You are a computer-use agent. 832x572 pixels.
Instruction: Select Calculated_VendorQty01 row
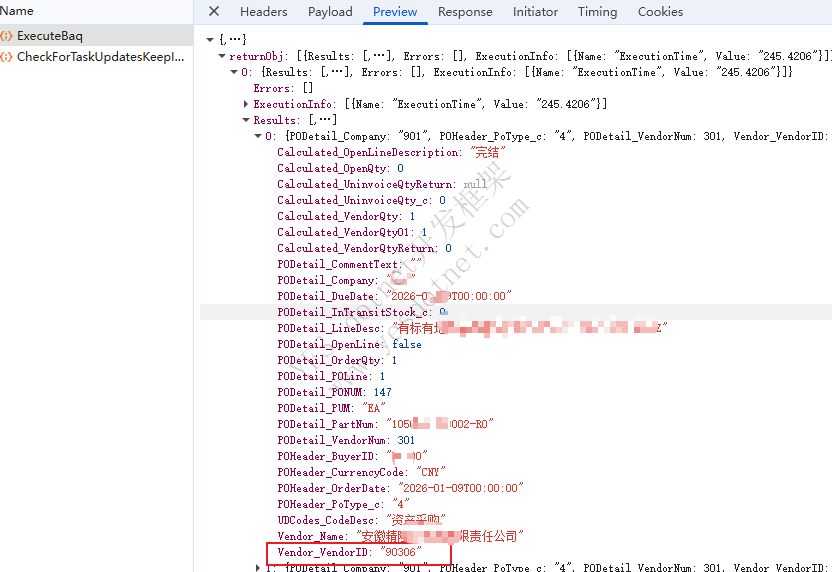point(352,232)
